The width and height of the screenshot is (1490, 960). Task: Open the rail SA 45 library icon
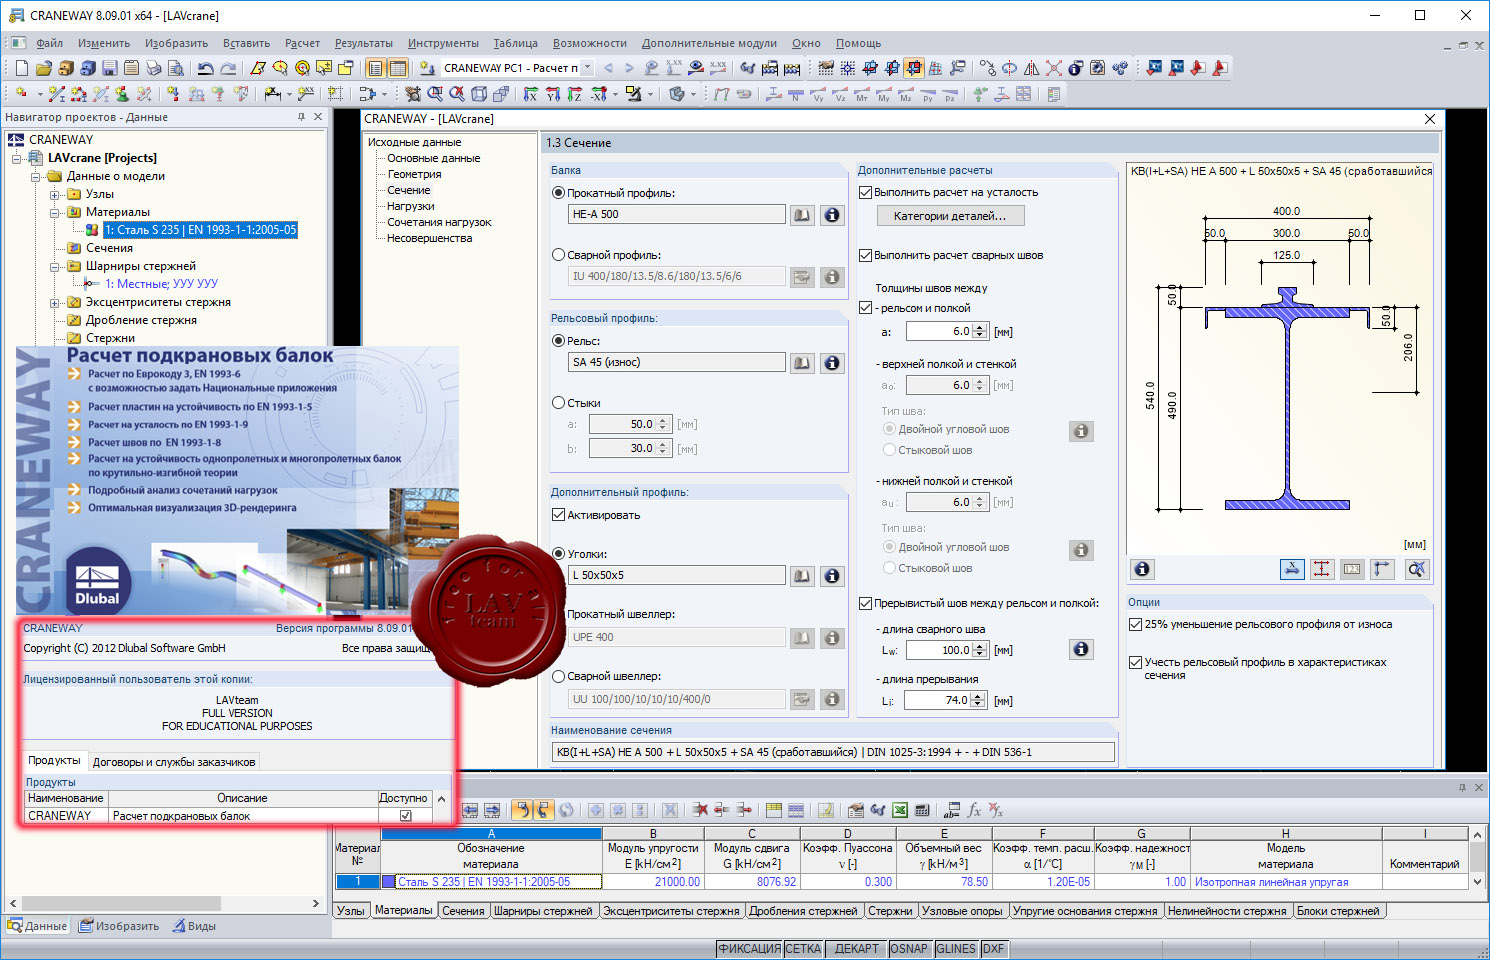point(802,363)
